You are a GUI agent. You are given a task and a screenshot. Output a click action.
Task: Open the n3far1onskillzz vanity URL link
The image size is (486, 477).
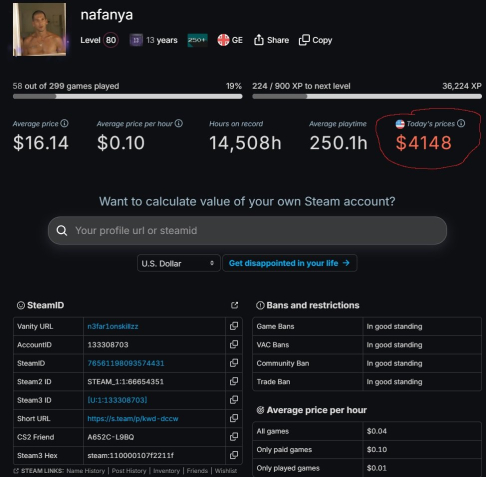click(x=113, y=326)
